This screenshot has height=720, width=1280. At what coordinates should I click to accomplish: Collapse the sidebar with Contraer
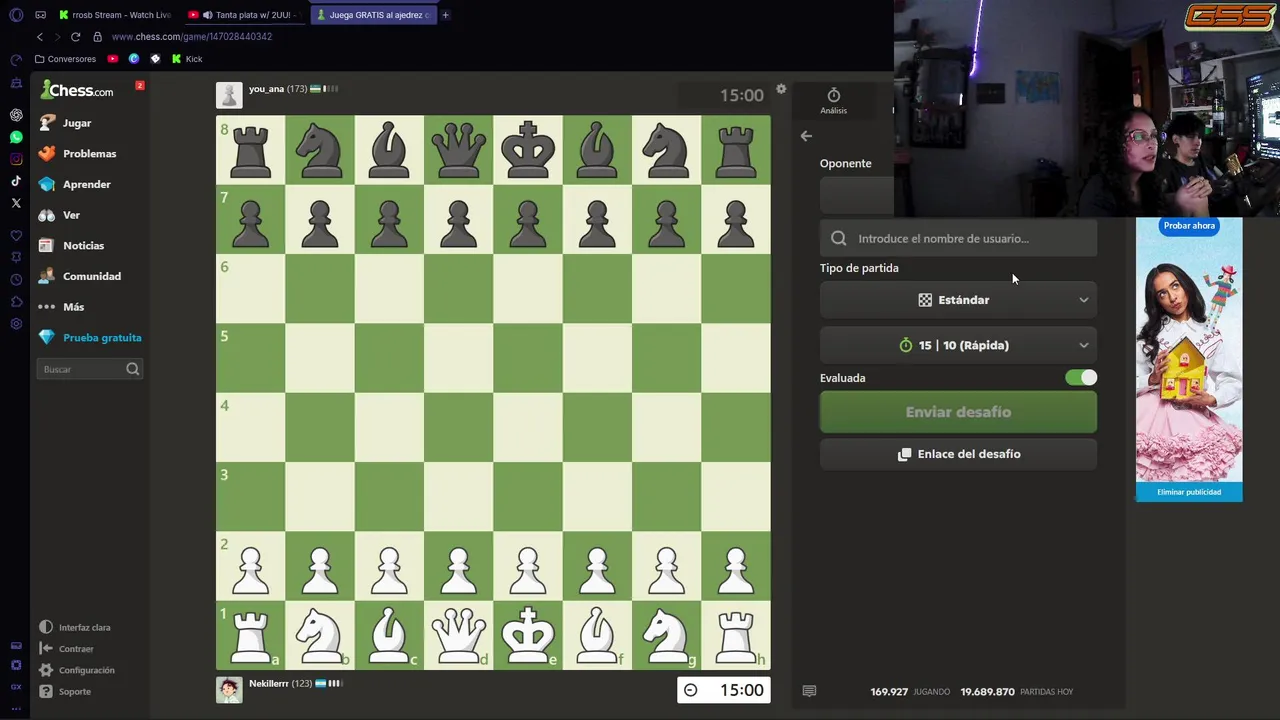click(66, 649)
